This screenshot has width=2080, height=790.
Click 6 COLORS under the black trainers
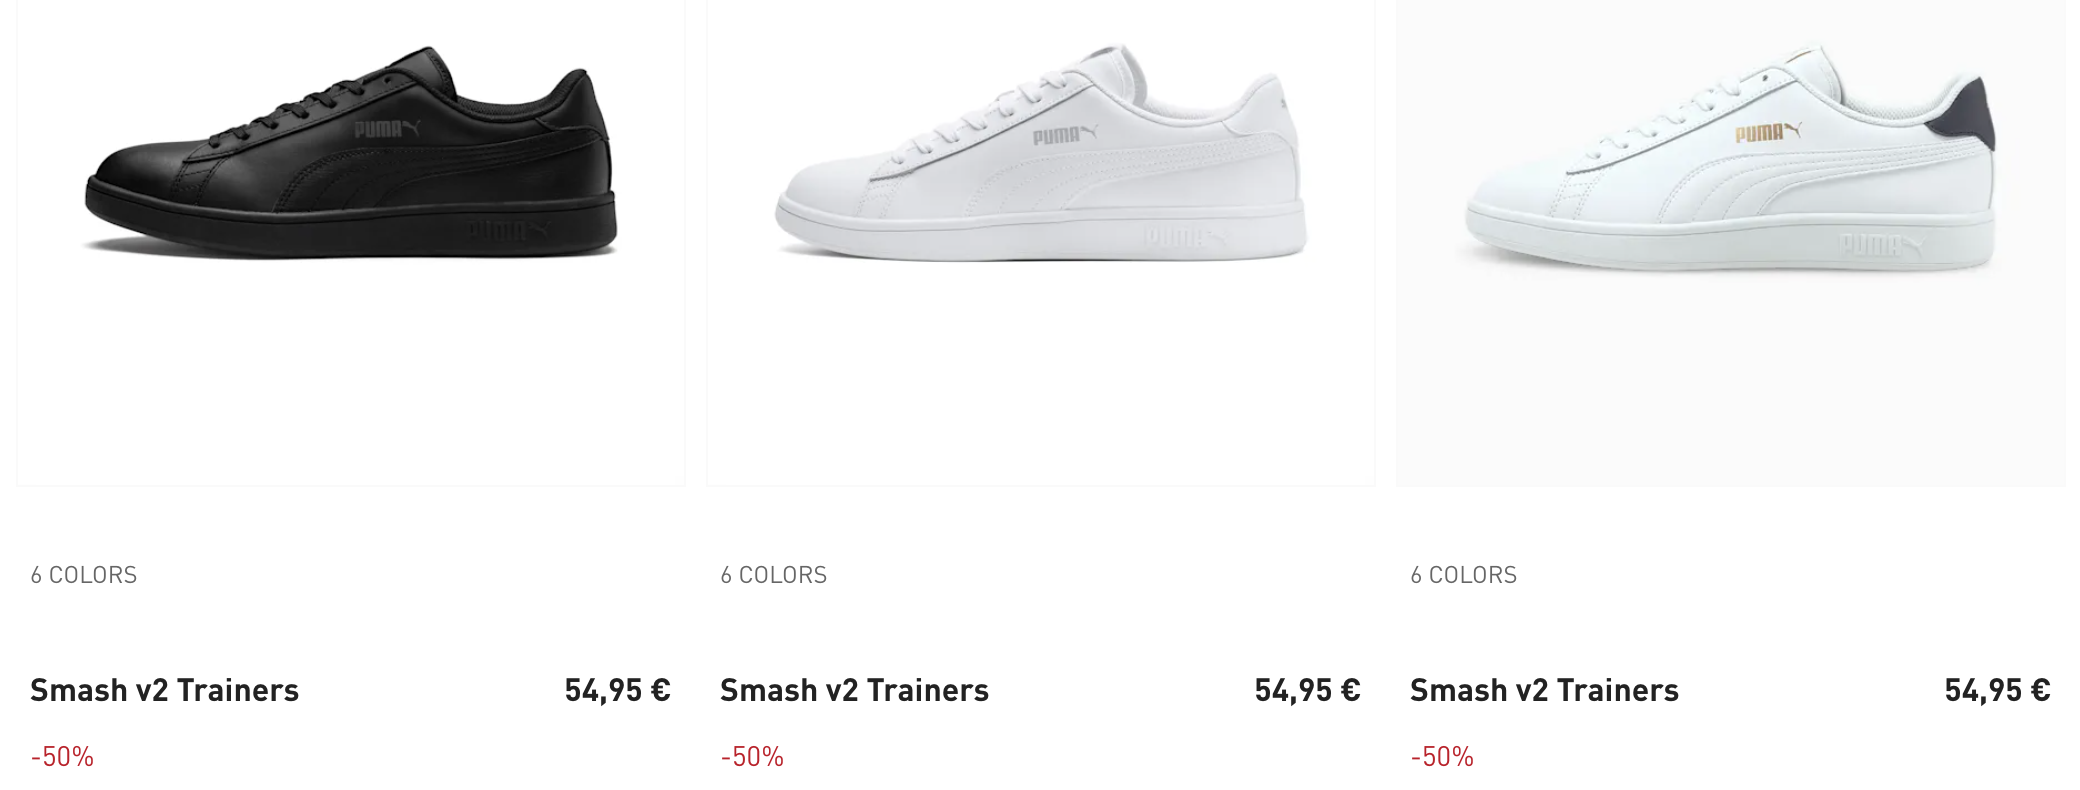[84, 575]
